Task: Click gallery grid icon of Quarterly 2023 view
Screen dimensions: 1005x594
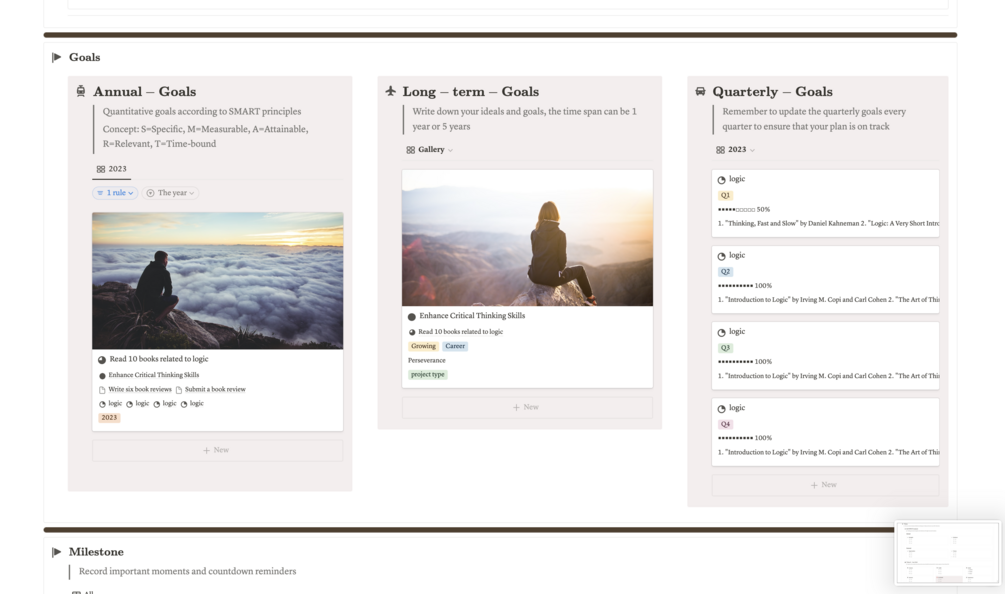Action: point(720,150)
